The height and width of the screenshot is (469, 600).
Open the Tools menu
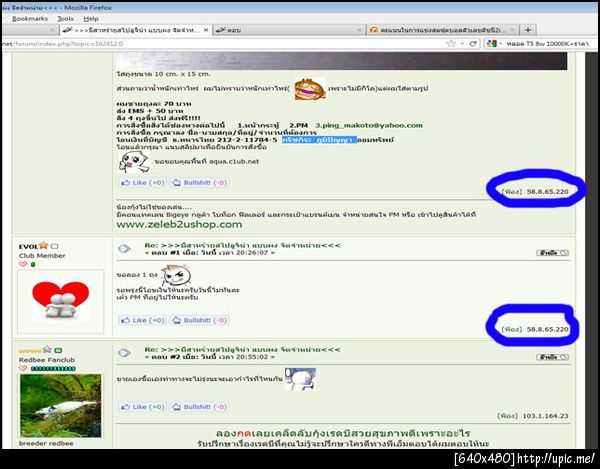pyautogui.click(x=65, y=18)
